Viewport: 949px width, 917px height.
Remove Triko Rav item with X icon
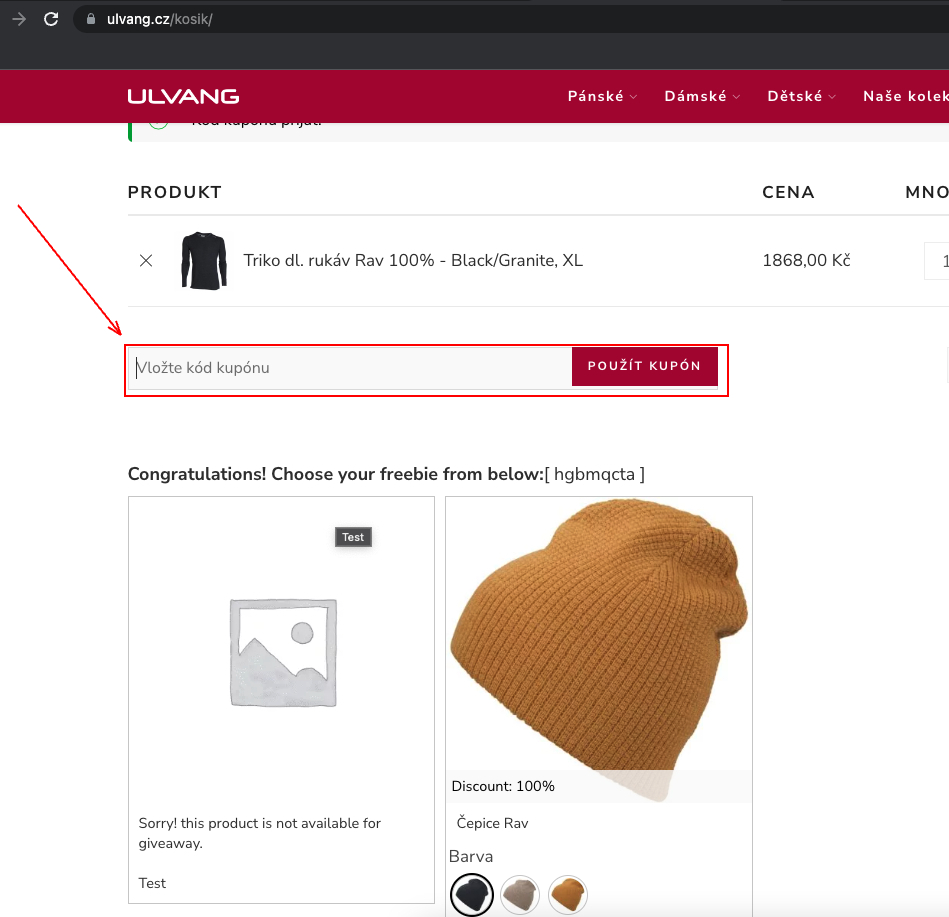pyautogui.click(x=146, y=261)
